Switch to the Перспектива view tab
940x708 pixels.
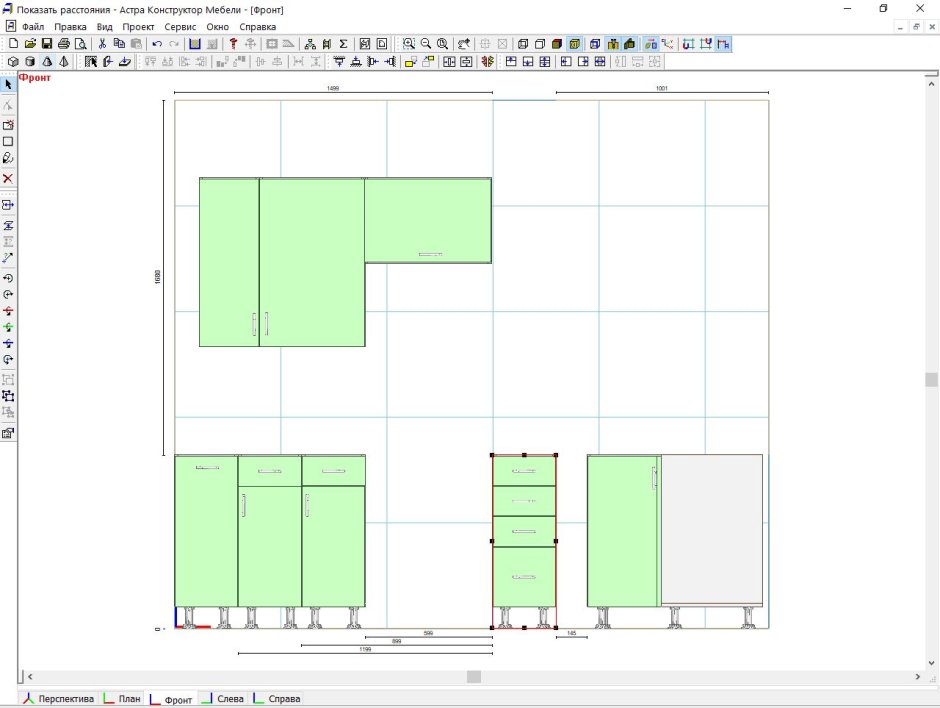59,699
